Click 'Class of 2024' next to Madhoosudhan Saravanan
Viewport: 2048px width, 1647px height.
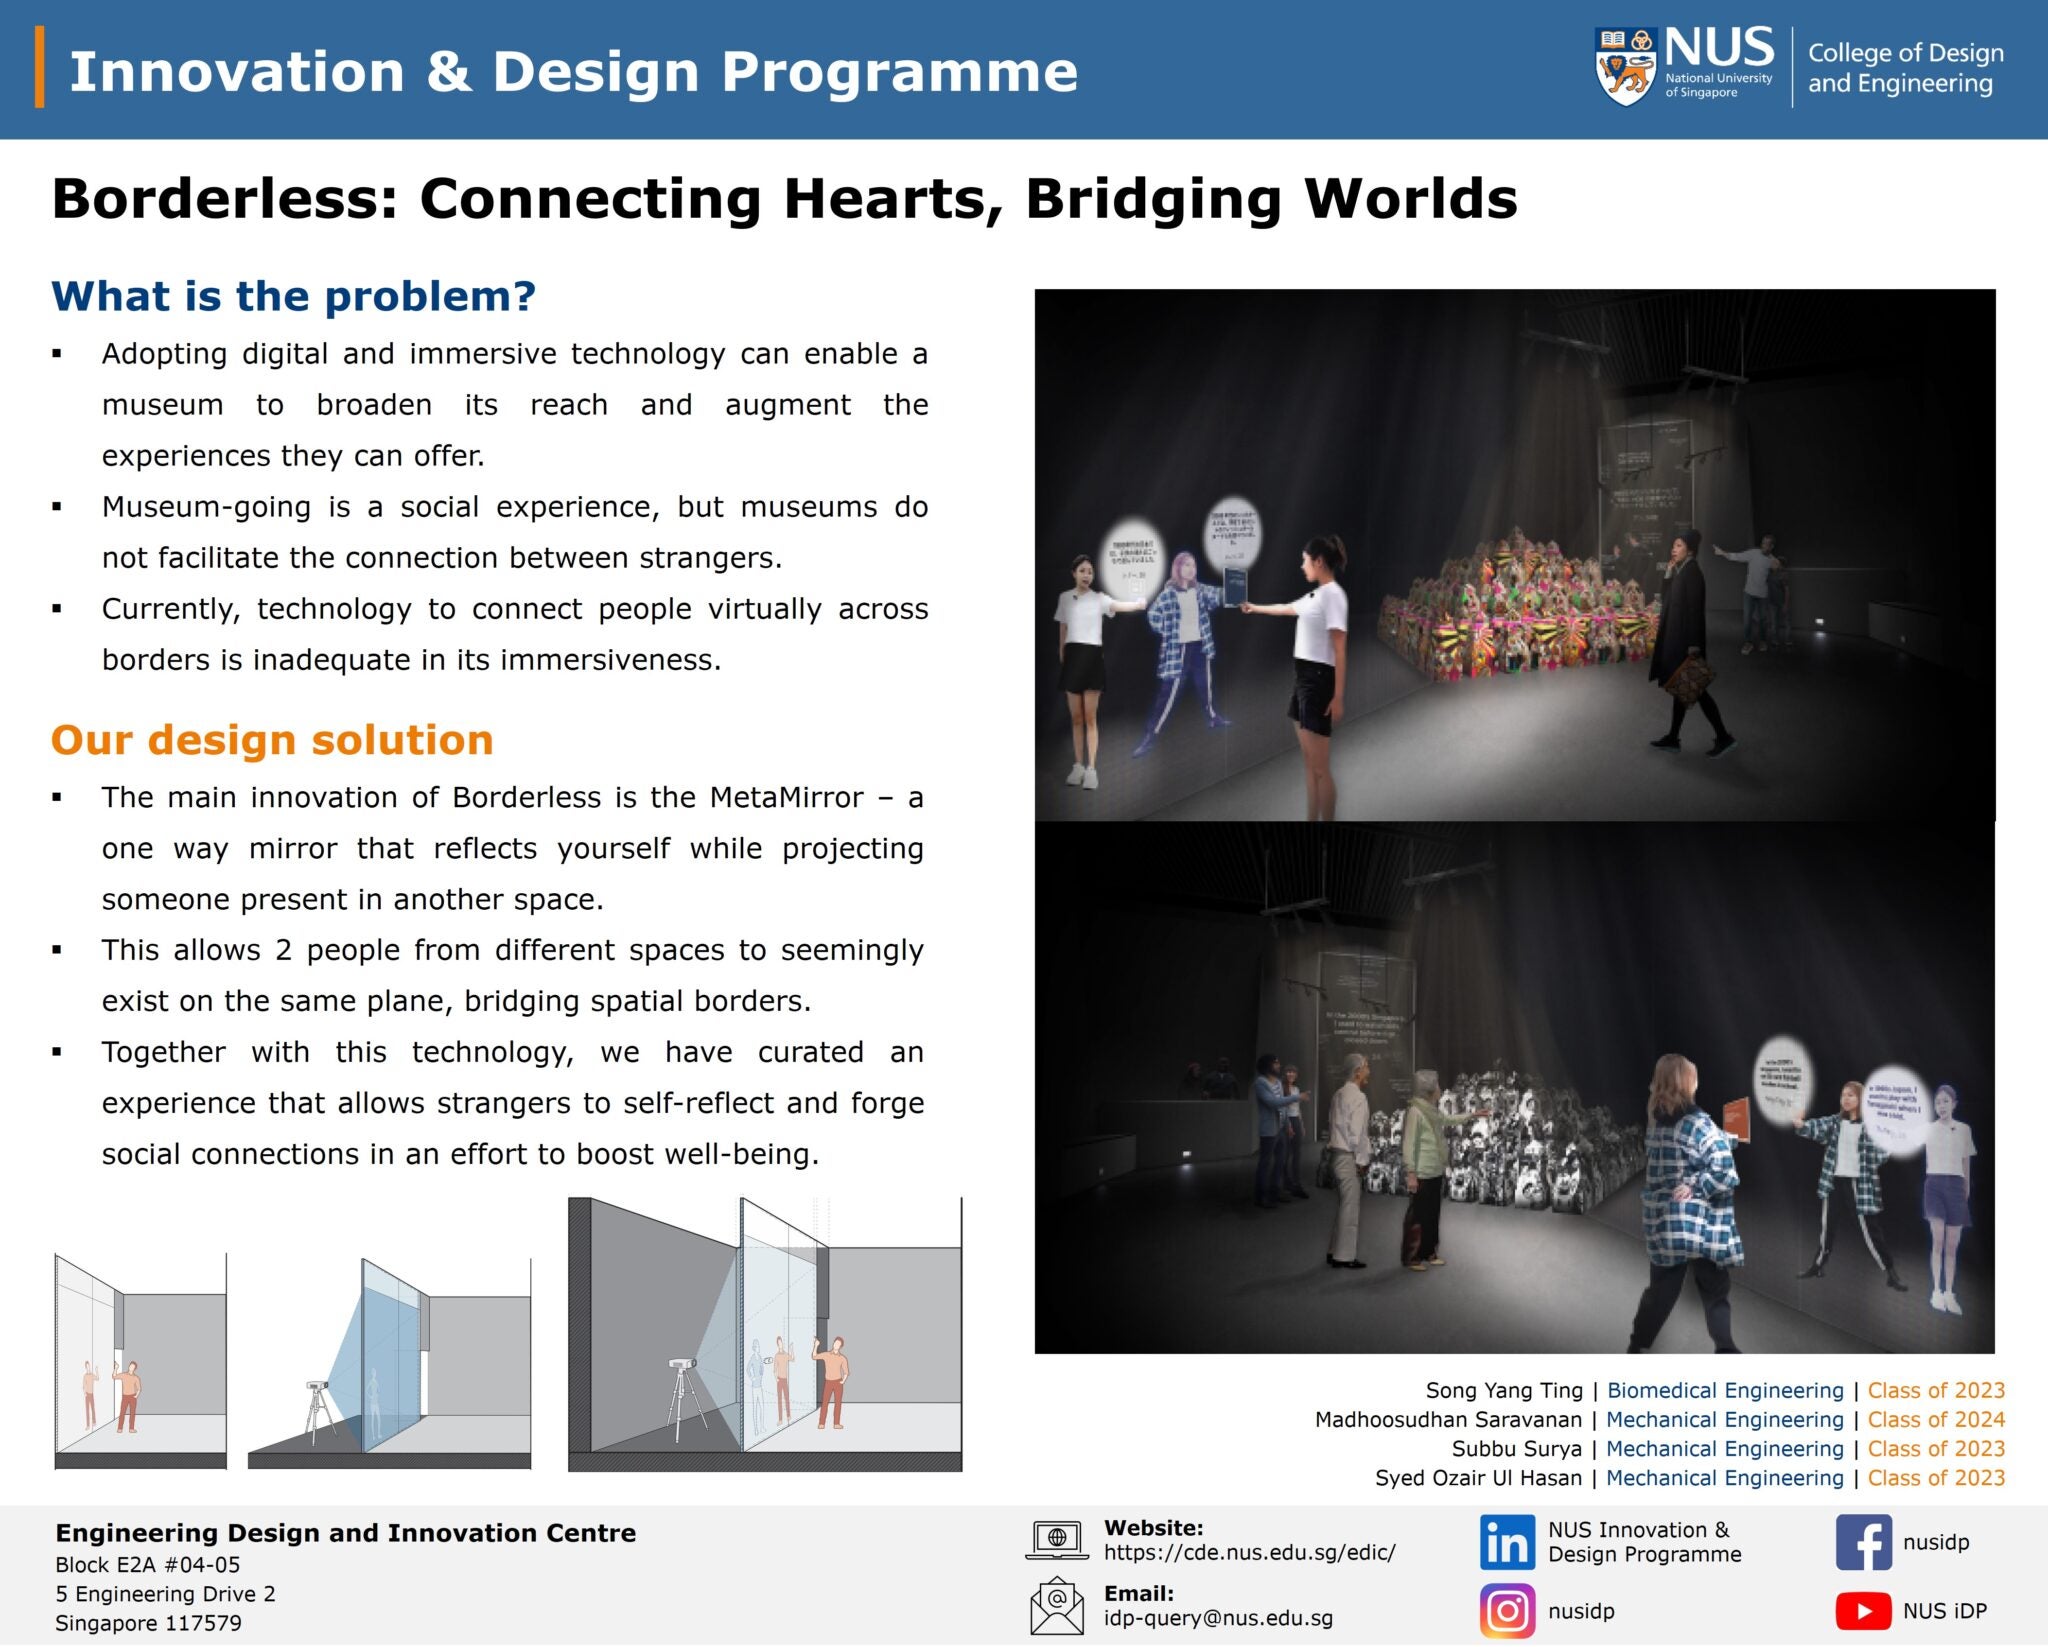tap(1936, 1420)
